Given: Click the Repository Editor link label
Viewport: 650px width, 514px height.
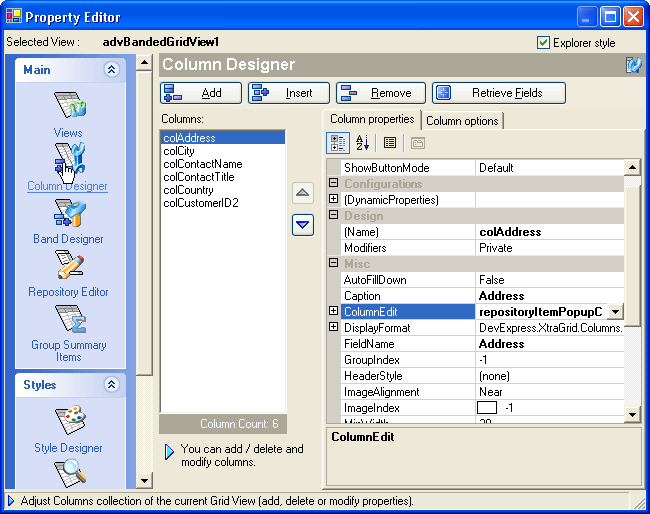Looking at the screenshot, I should click(68, 292).
